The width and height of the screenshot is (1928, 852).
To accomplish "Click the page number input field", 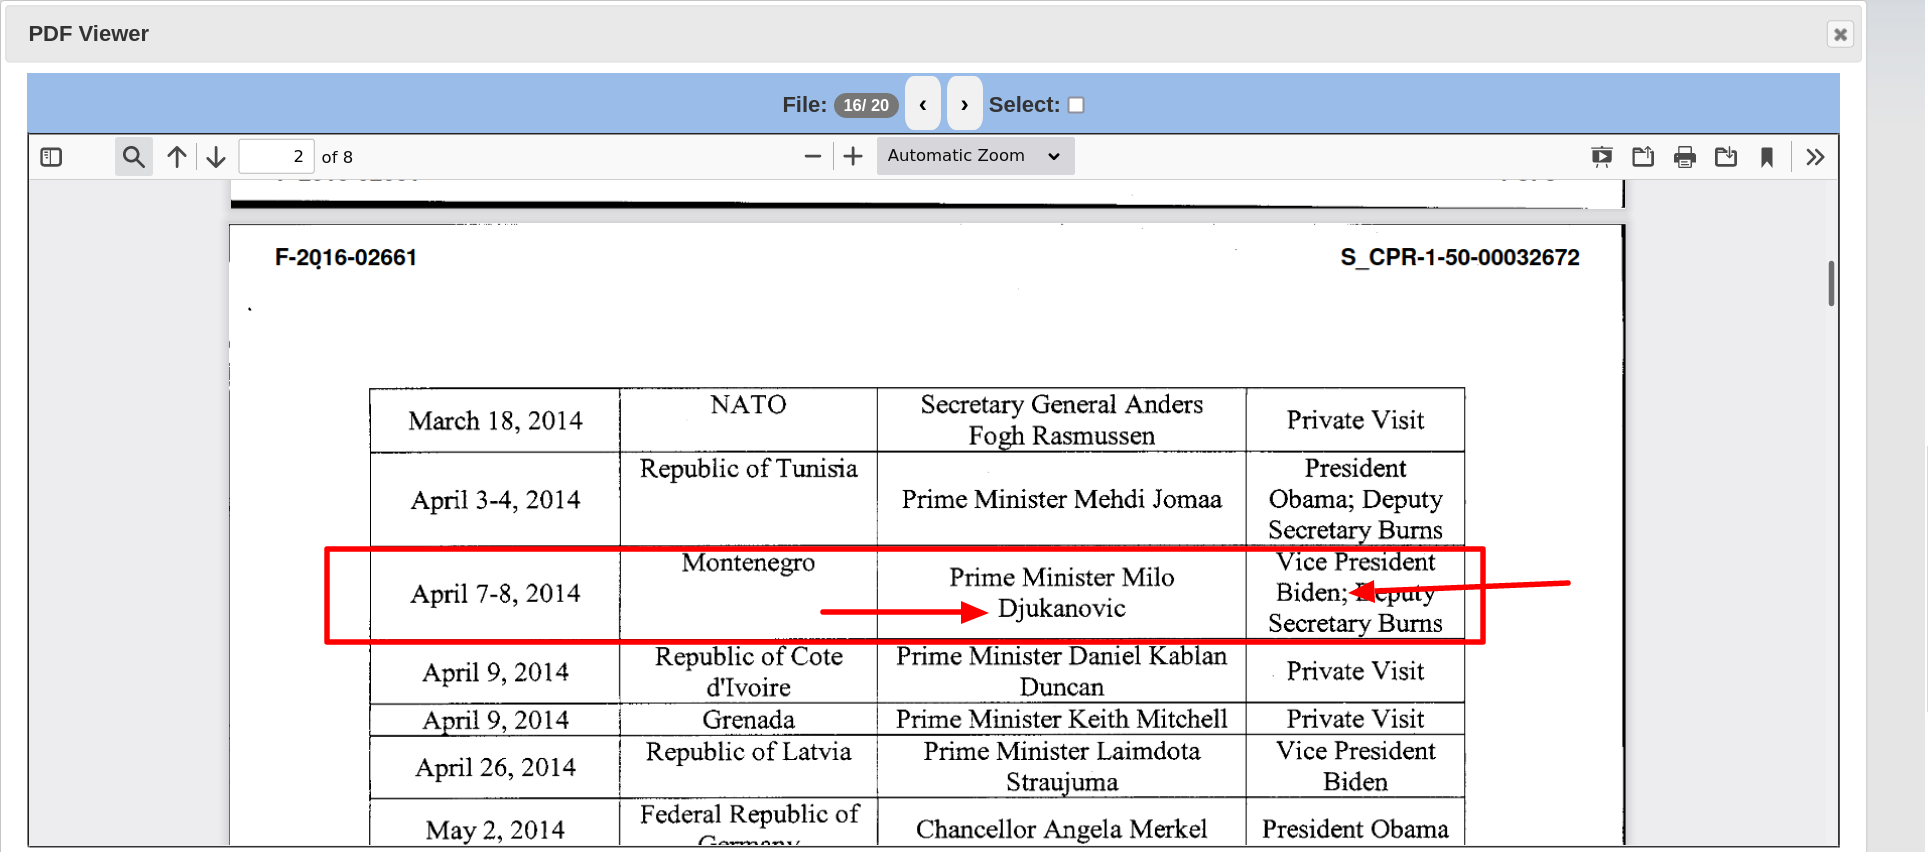I will (x=277, y=157).
